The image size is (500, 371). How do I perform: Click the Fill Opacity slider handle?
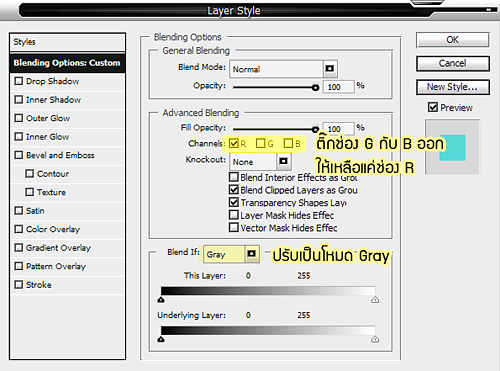point(315,129)
